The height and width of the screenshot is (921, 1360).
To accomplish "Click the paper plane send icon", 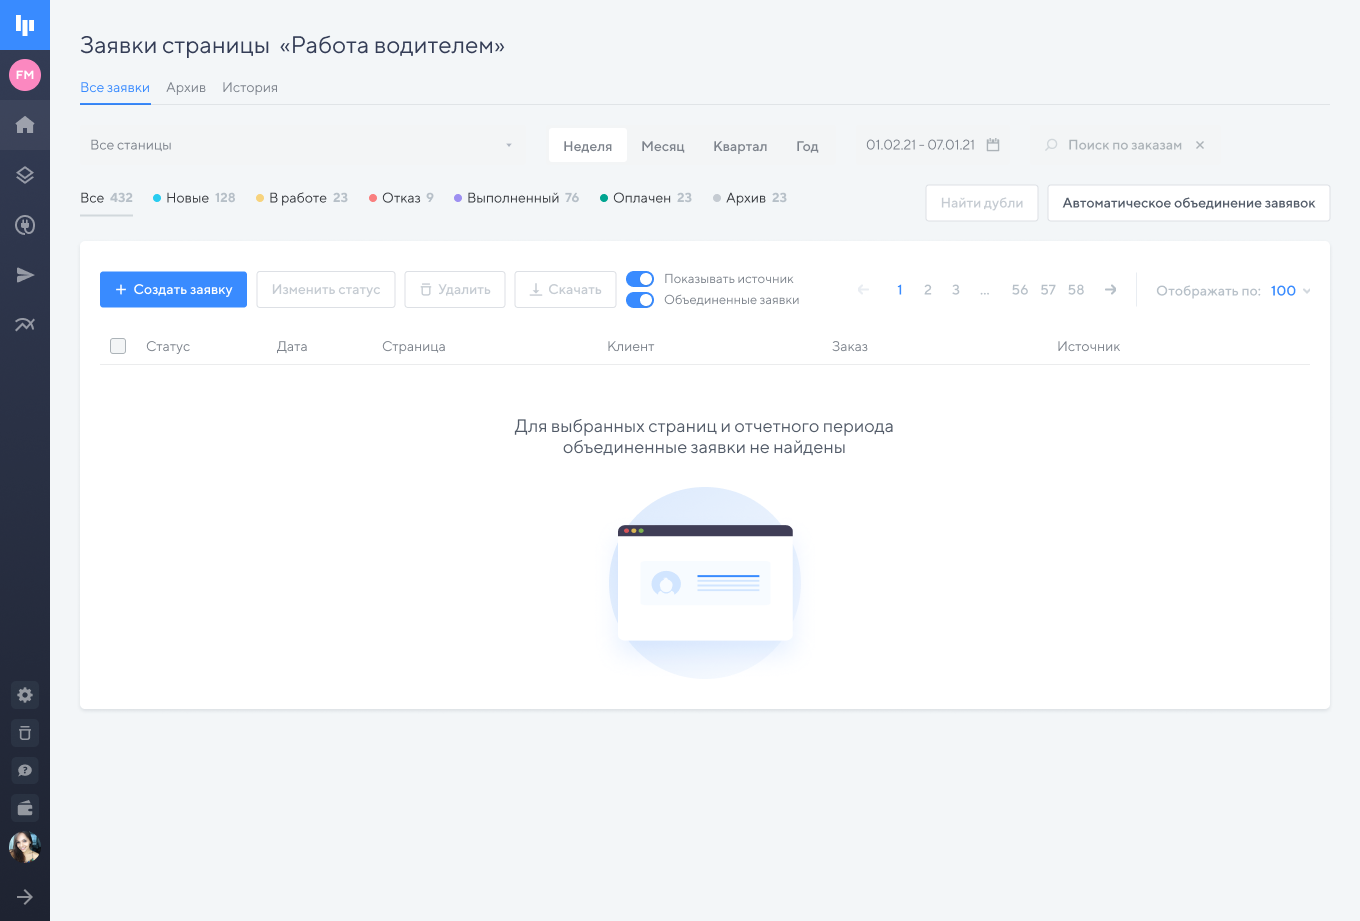I will [25, 275].
